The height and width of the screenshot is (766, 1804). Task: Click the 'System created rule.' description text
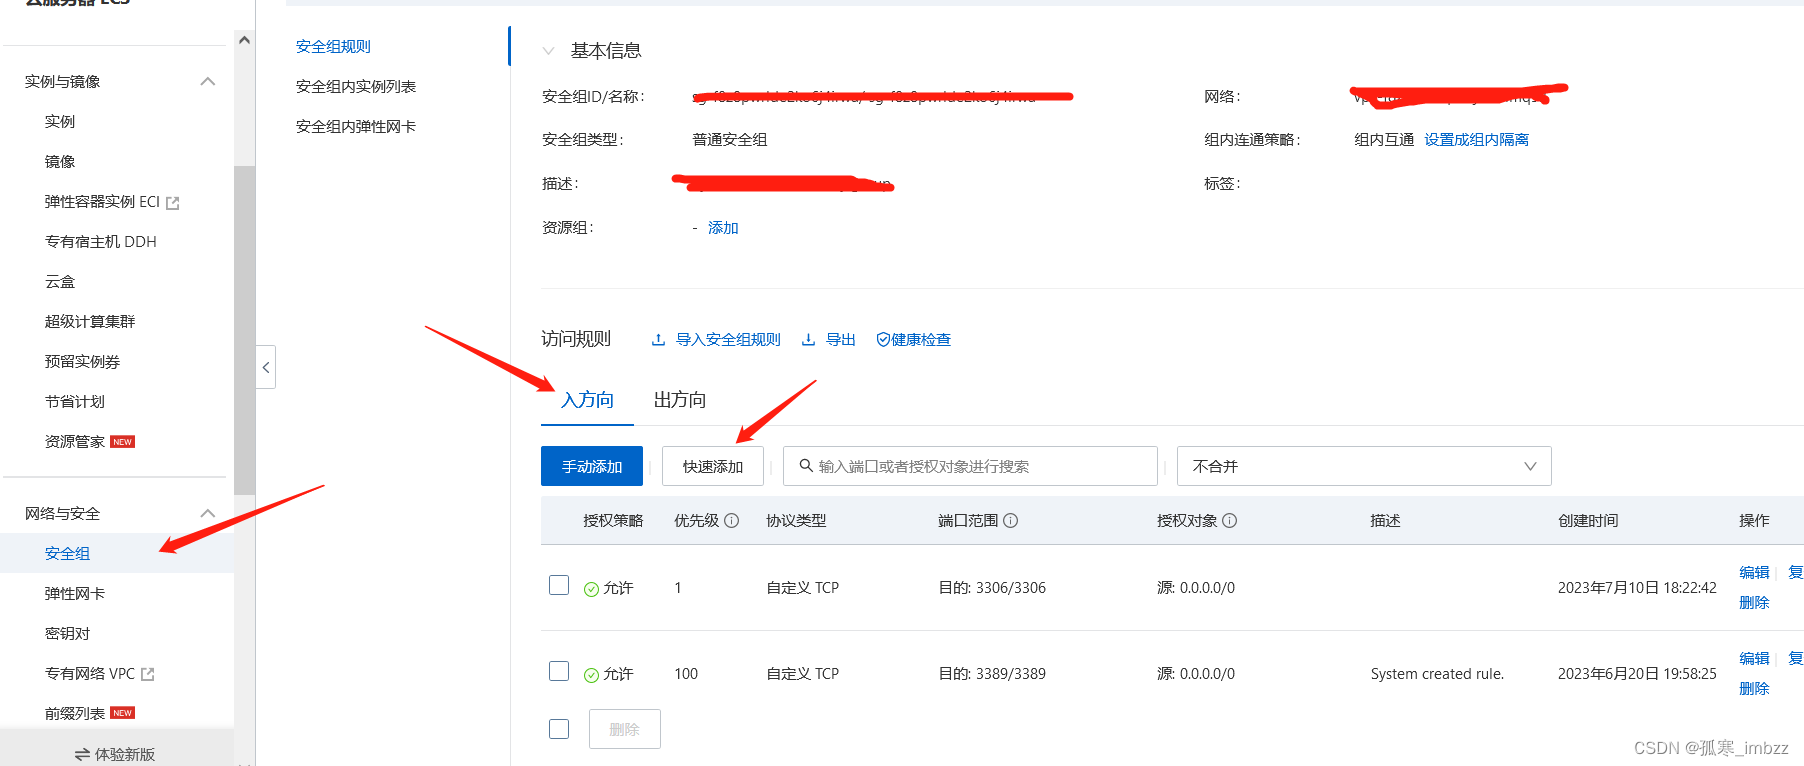click(x=1437, y=674)
